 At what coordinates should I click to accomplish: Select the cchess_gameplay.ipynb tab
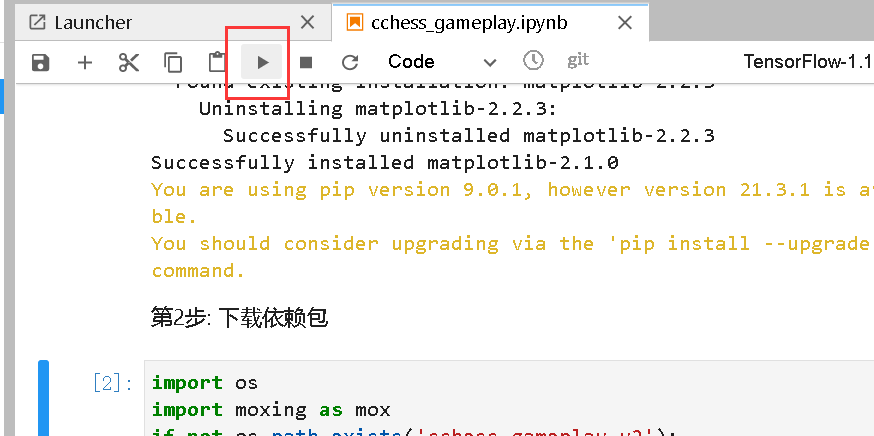point(468,22)
